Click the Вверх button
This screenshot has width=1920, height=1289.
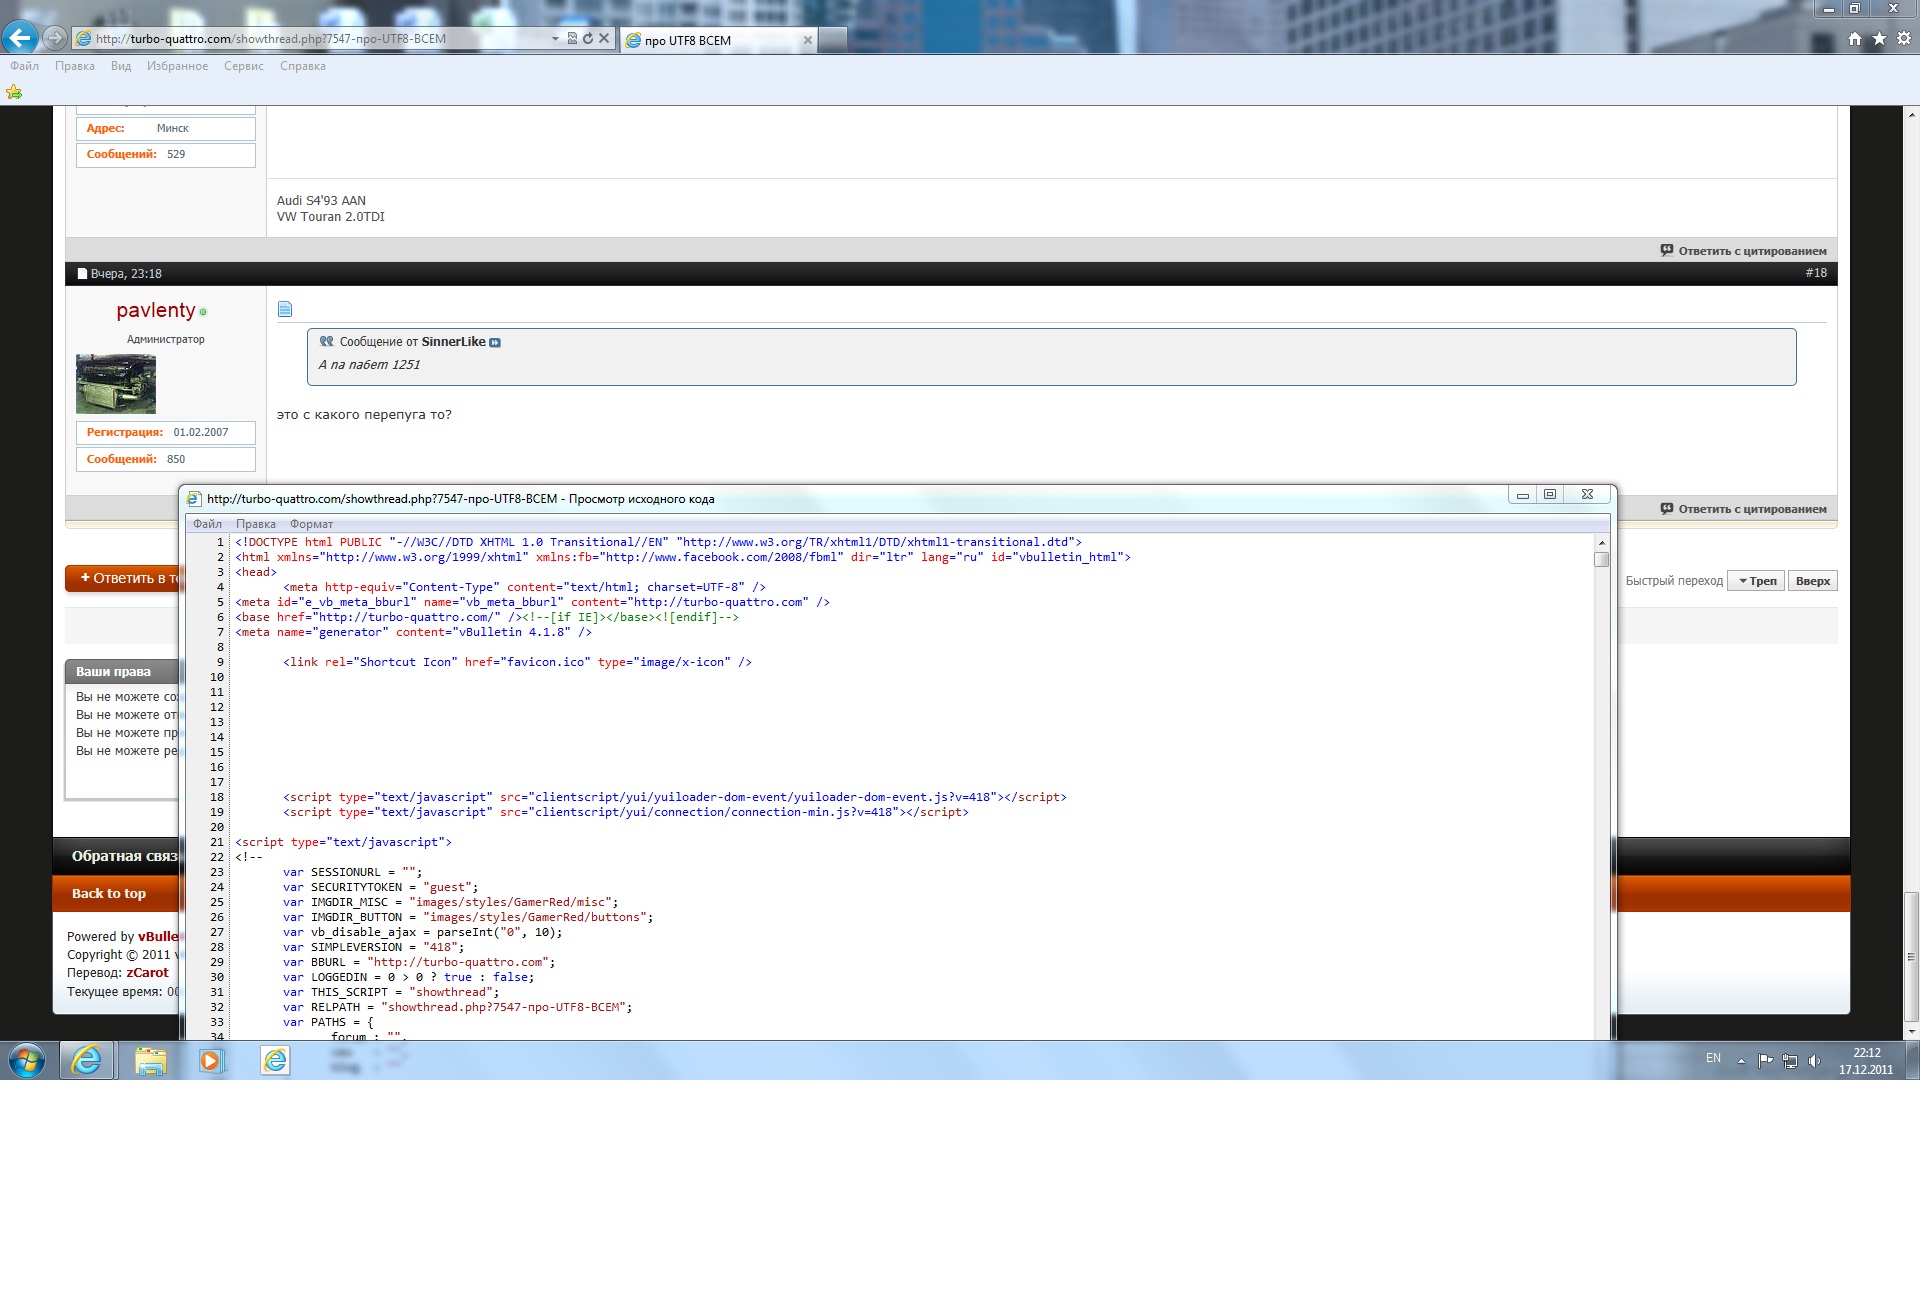(1812, 581)
